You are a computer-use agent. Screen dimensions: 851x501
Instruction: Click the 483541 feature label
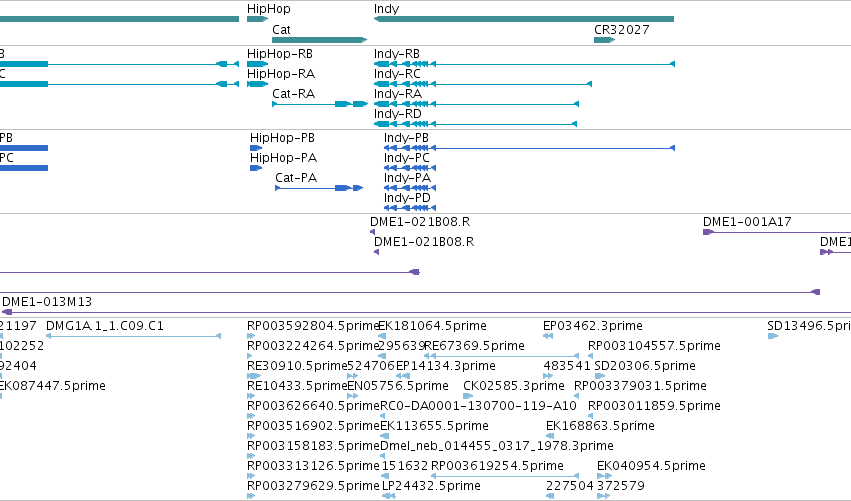(x=567, y=366)
